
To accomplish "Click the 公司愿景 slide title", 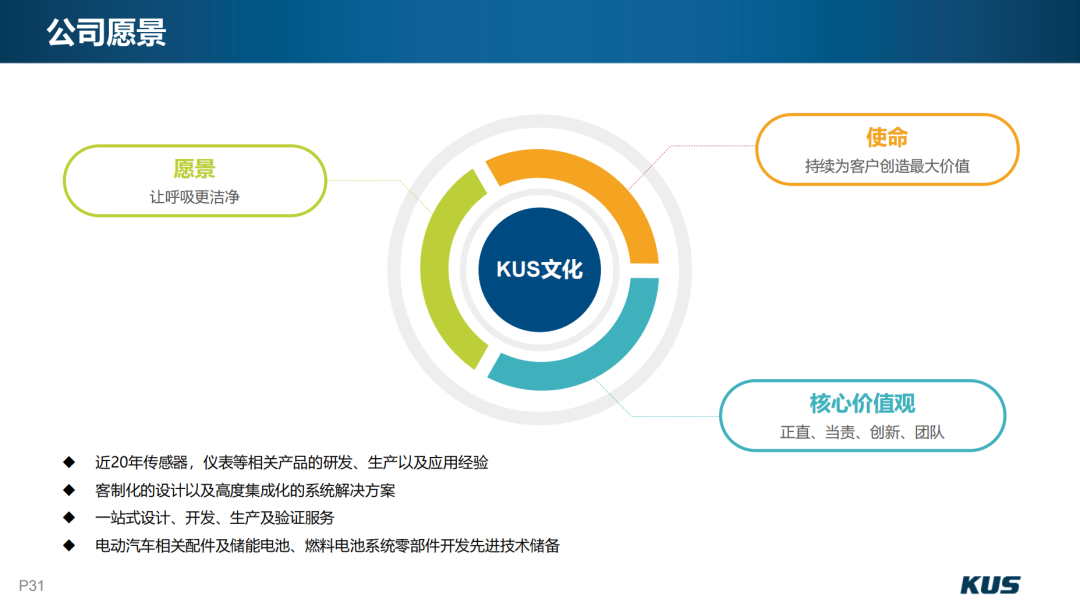I will coord(106,32).
